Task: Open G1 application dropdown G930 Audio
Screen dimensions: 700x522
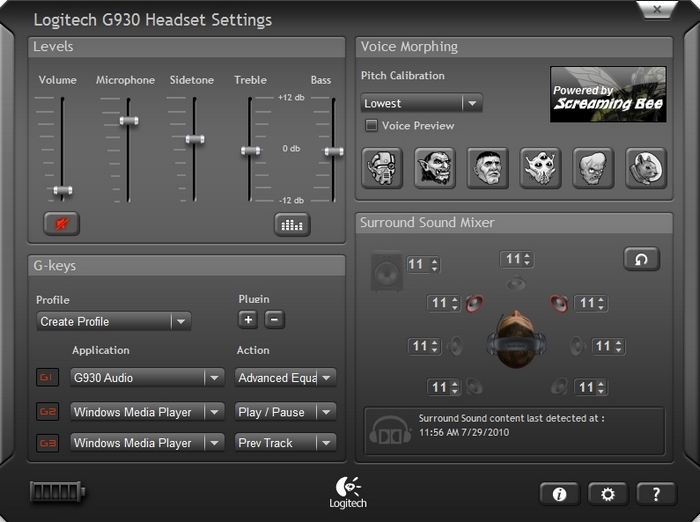Action: (147, 378)
